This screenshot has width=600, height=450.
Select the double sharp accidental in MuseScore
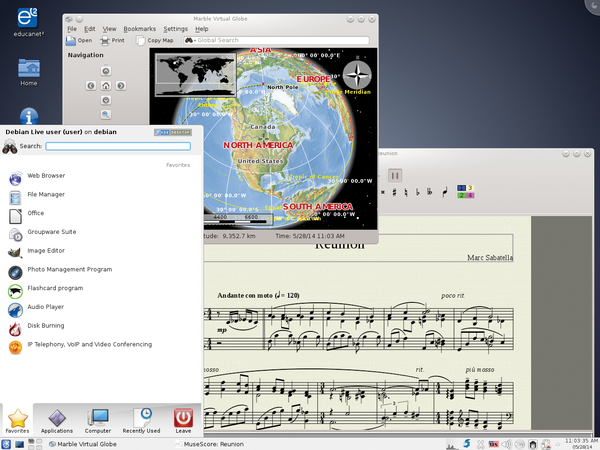coord(383,192)
